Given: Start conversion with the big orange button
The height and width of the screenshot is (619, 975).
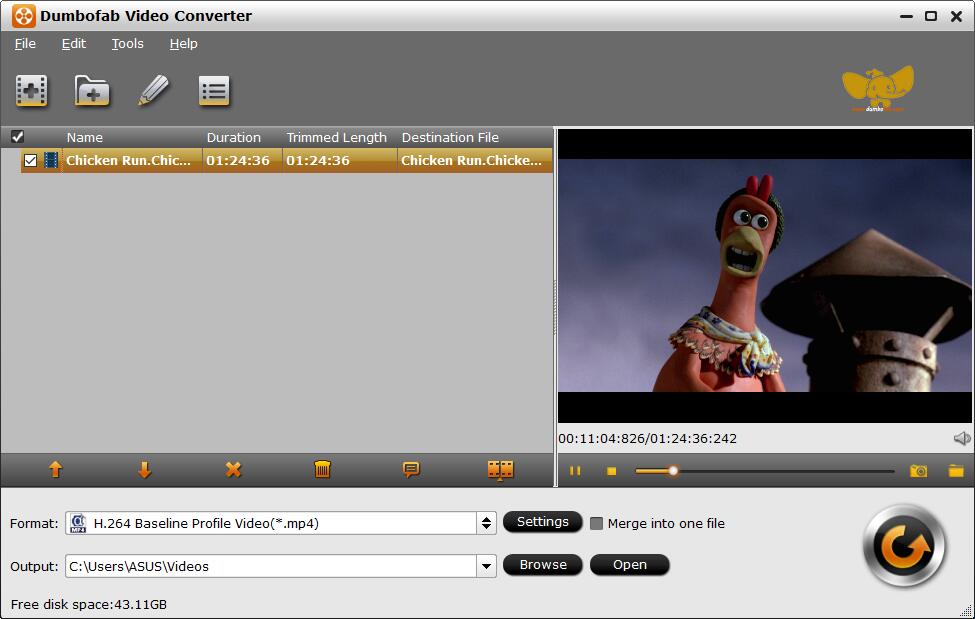Looking at the screenshot, I should 904,547.
